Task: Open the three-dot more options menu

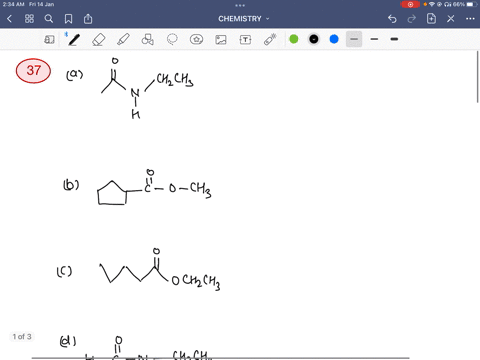Action: pos(470,19)
